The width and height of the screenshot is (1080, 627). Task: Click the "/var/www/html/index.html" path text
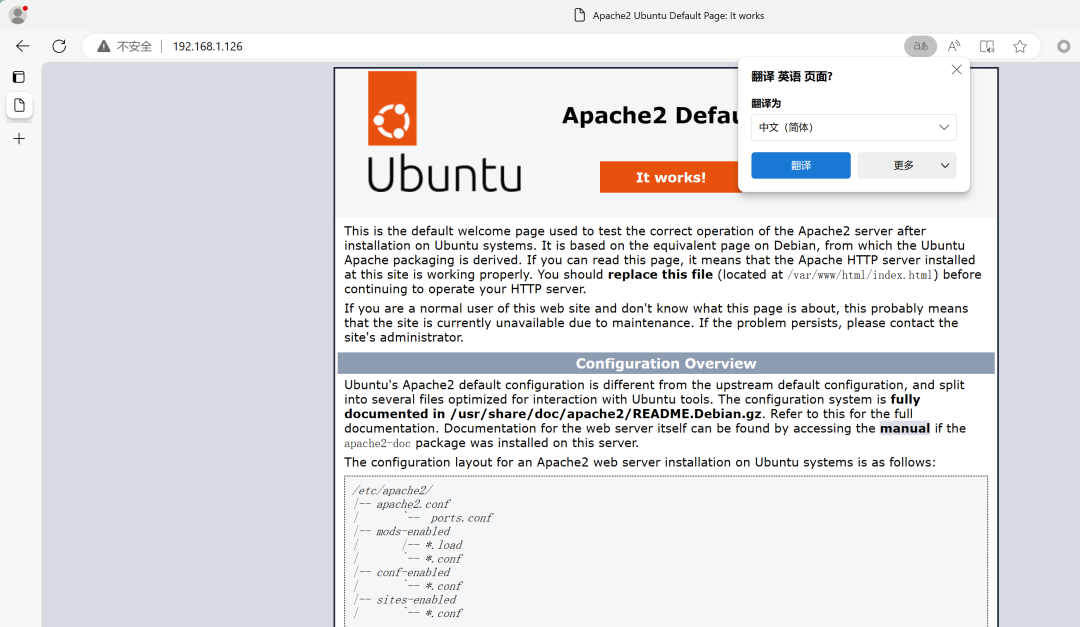[859, 275]
